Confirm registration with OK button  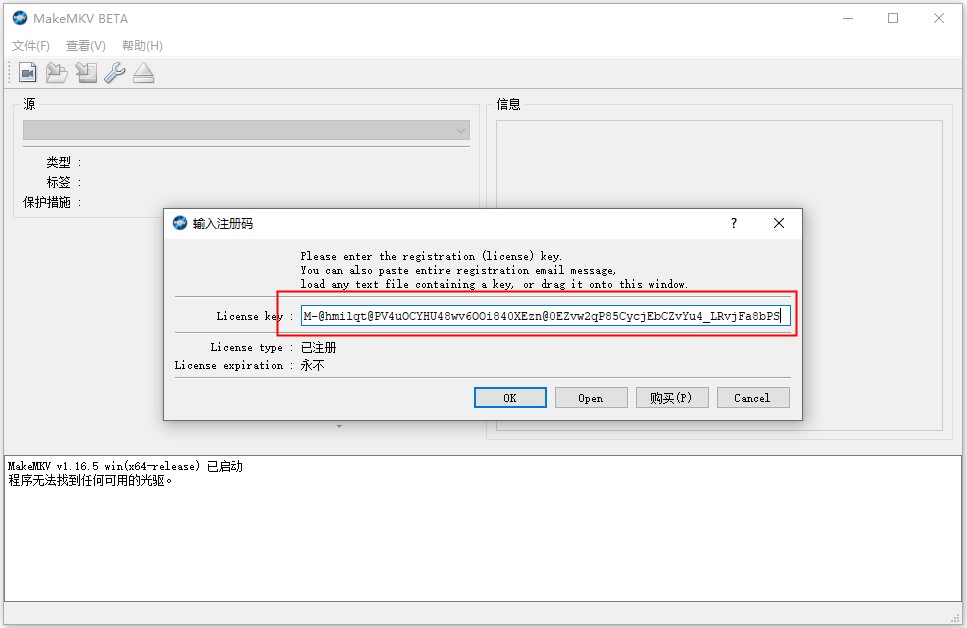pos(510,398)
